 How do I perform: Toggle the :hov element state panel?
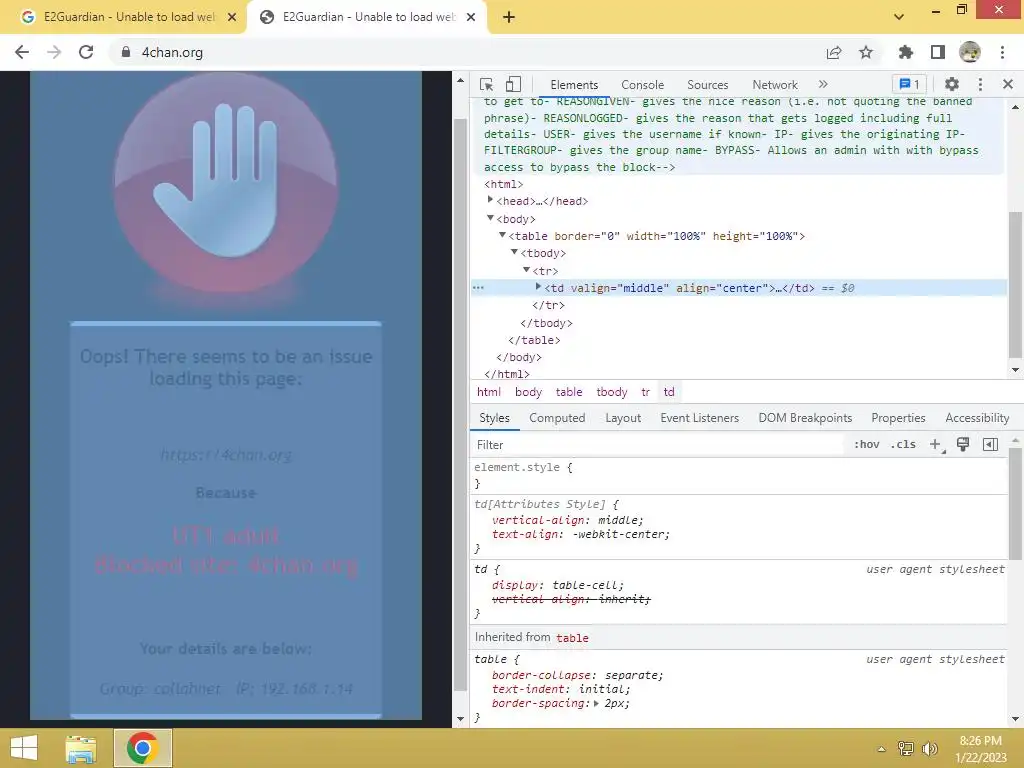click(x=867, y=445)
